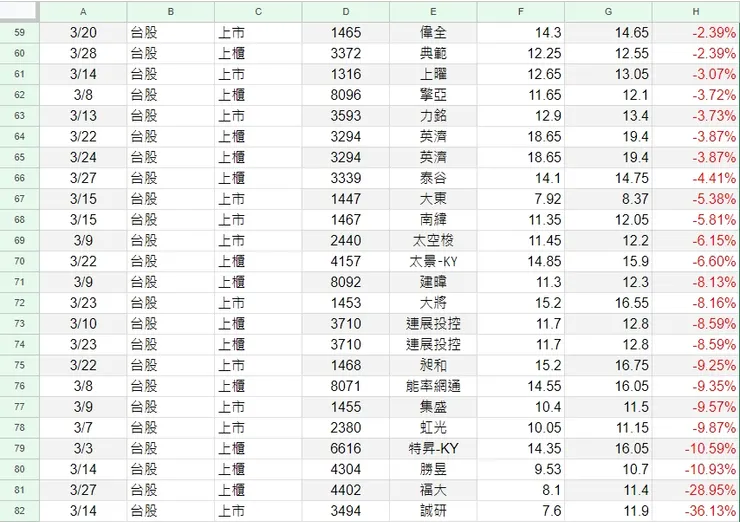This screenshot has width=740, height=522.
Task: Click 英濟 cell in row 64
Action: click(433, 136)
